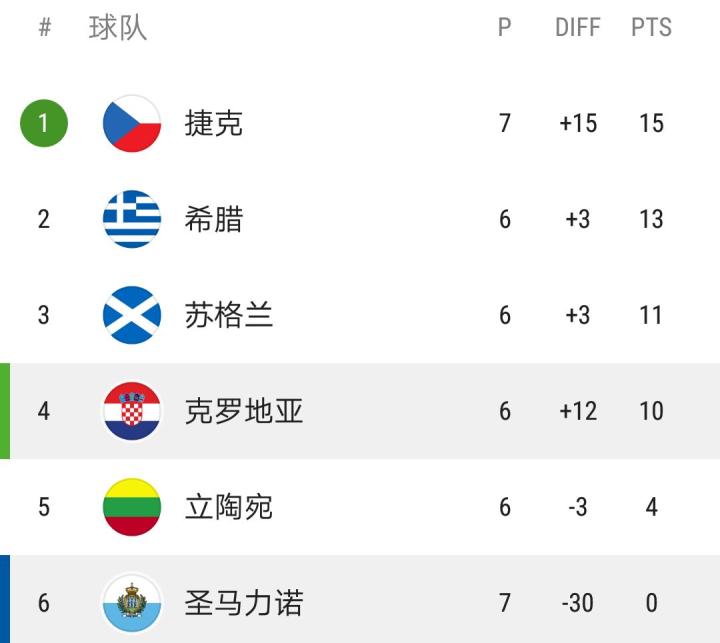The height and width of the screenshot is (643, 720).
Task: Select the highlighted 克罗地亚 row
Action: [x=360, y=411]
